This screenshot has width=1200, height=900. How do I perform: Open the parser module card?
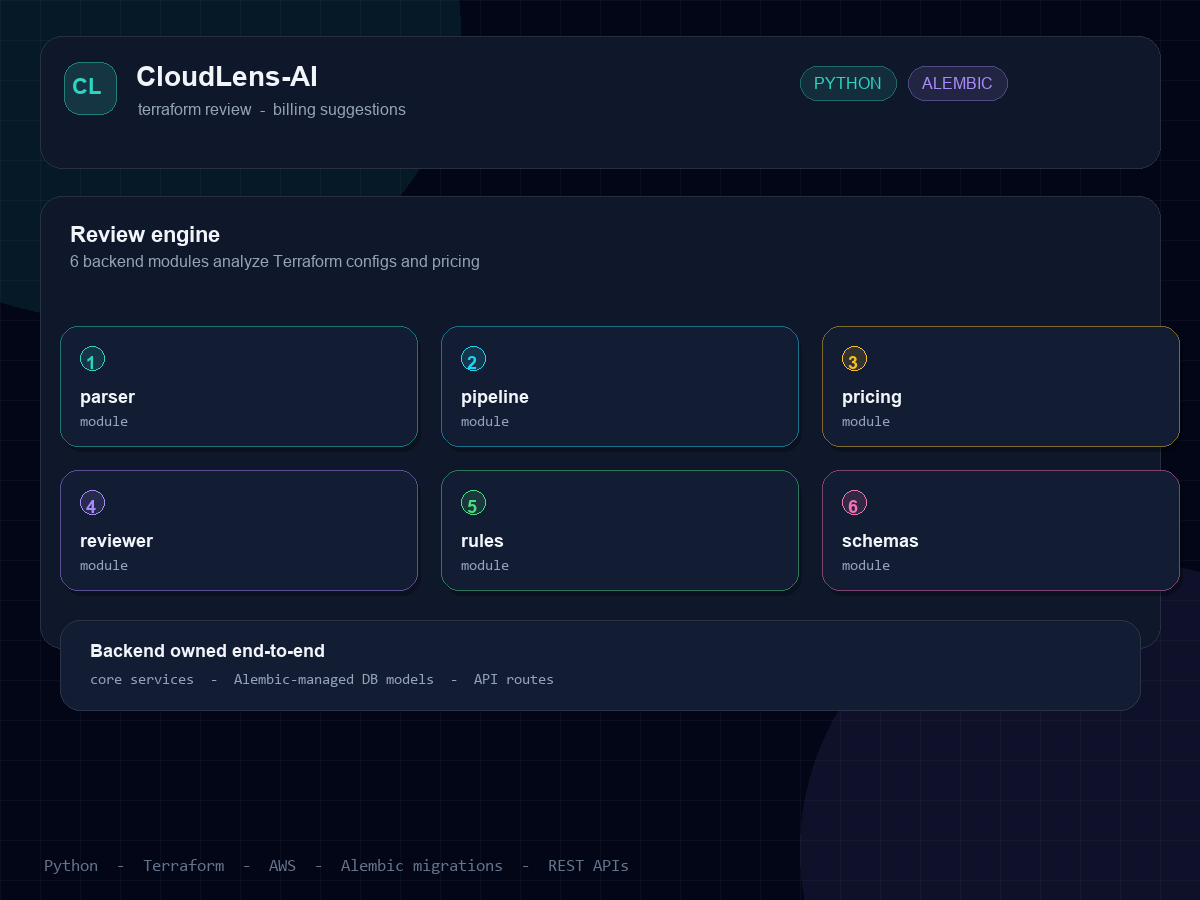pyautogui.click(x=239, y=386)
